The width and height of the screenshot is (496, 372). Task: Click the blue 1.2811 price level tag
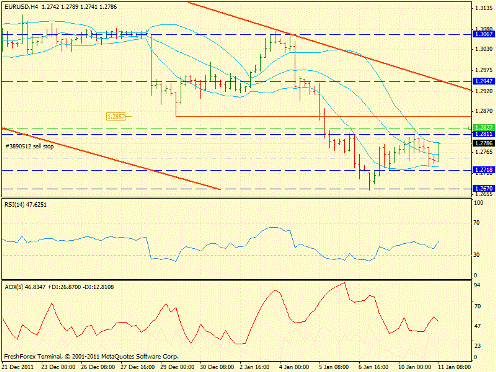pyautogui.click(x=484, y=134)
